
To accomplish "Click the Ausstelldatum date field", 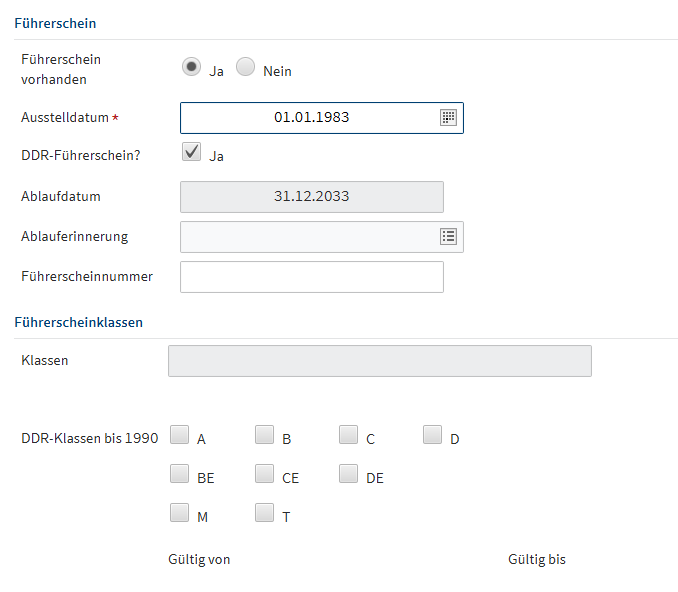I will 310,118.
